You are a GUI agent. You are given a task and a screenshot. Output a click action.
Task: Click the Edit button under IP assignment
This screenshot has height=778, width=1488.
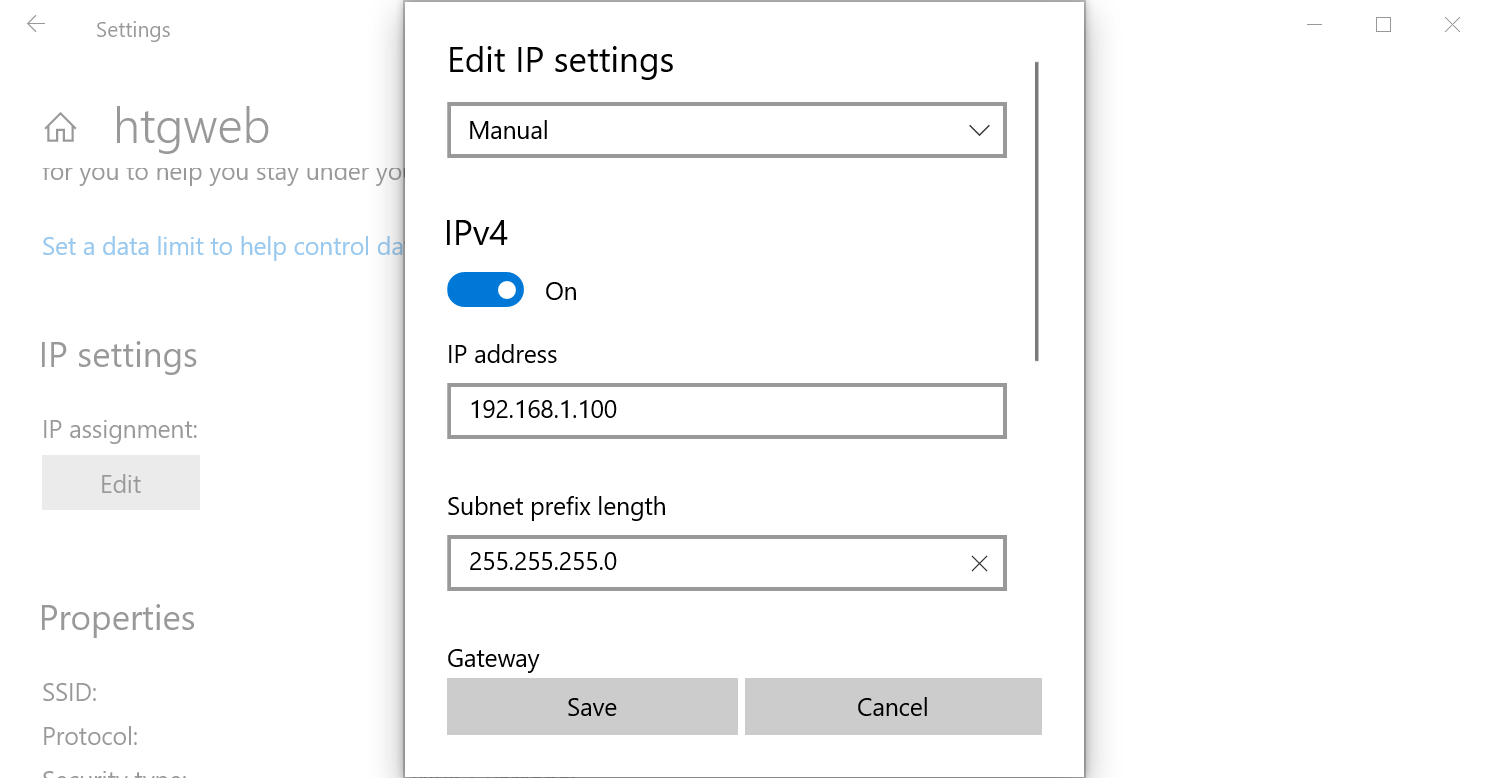tap(120, 482)
